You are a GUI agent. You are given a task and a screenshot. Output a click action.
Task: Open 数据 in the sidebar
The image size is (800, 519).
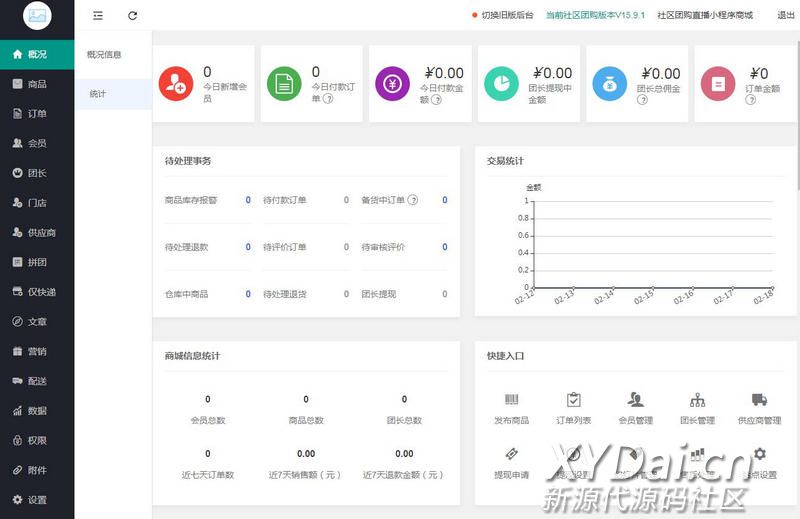pyautogui.click(x=37, y=410)
